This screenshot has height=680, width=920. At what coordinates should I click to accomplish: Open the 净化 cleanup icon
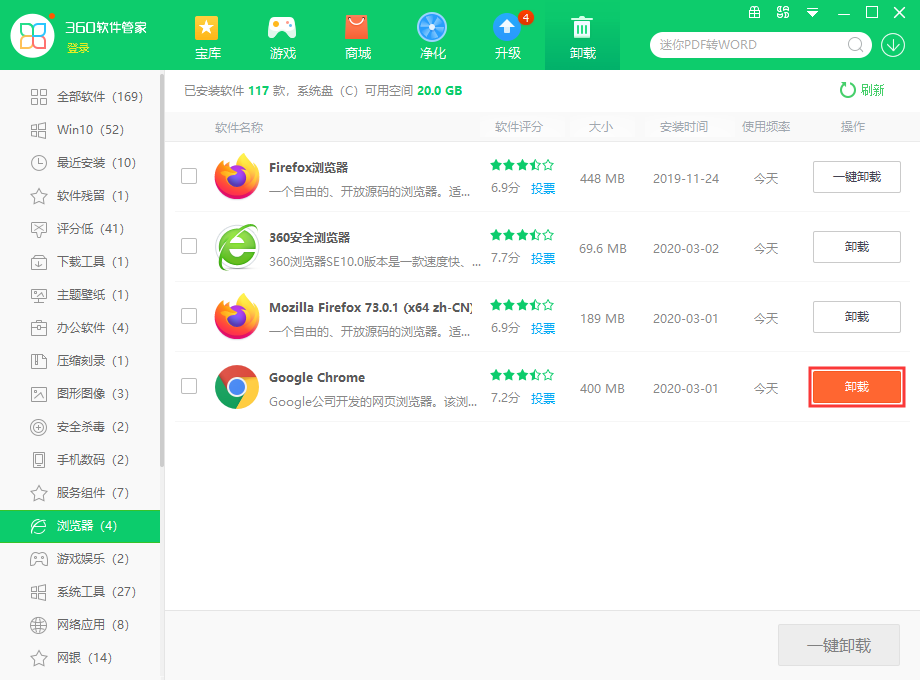[x=432, y=28]
